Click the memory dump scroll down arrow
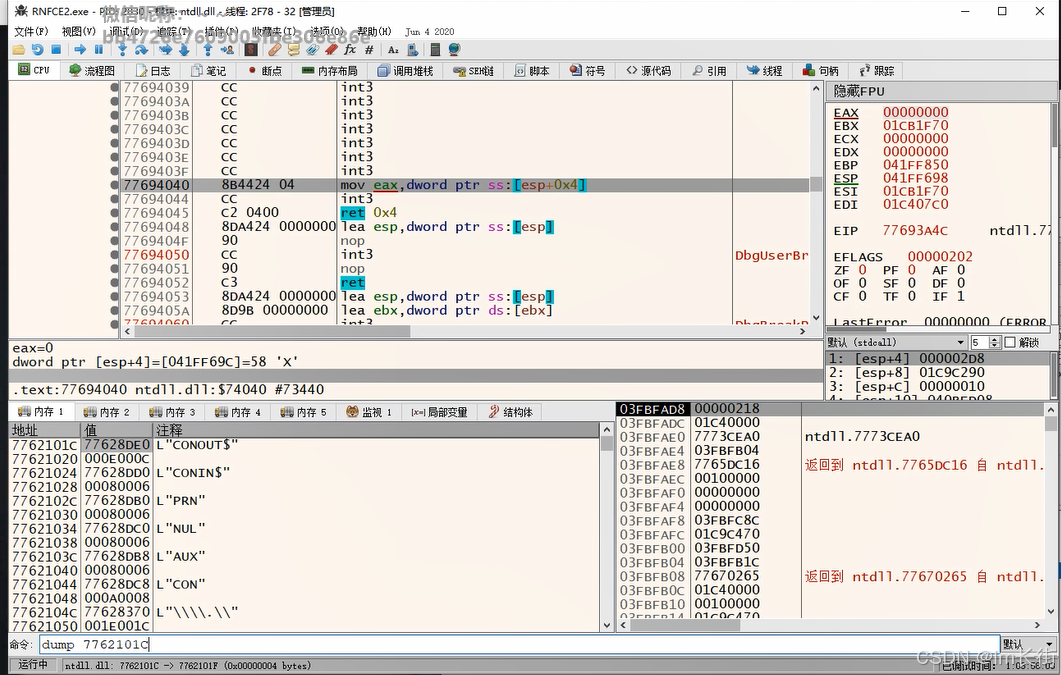1061x675 pixels. click(x=606, y=626)
